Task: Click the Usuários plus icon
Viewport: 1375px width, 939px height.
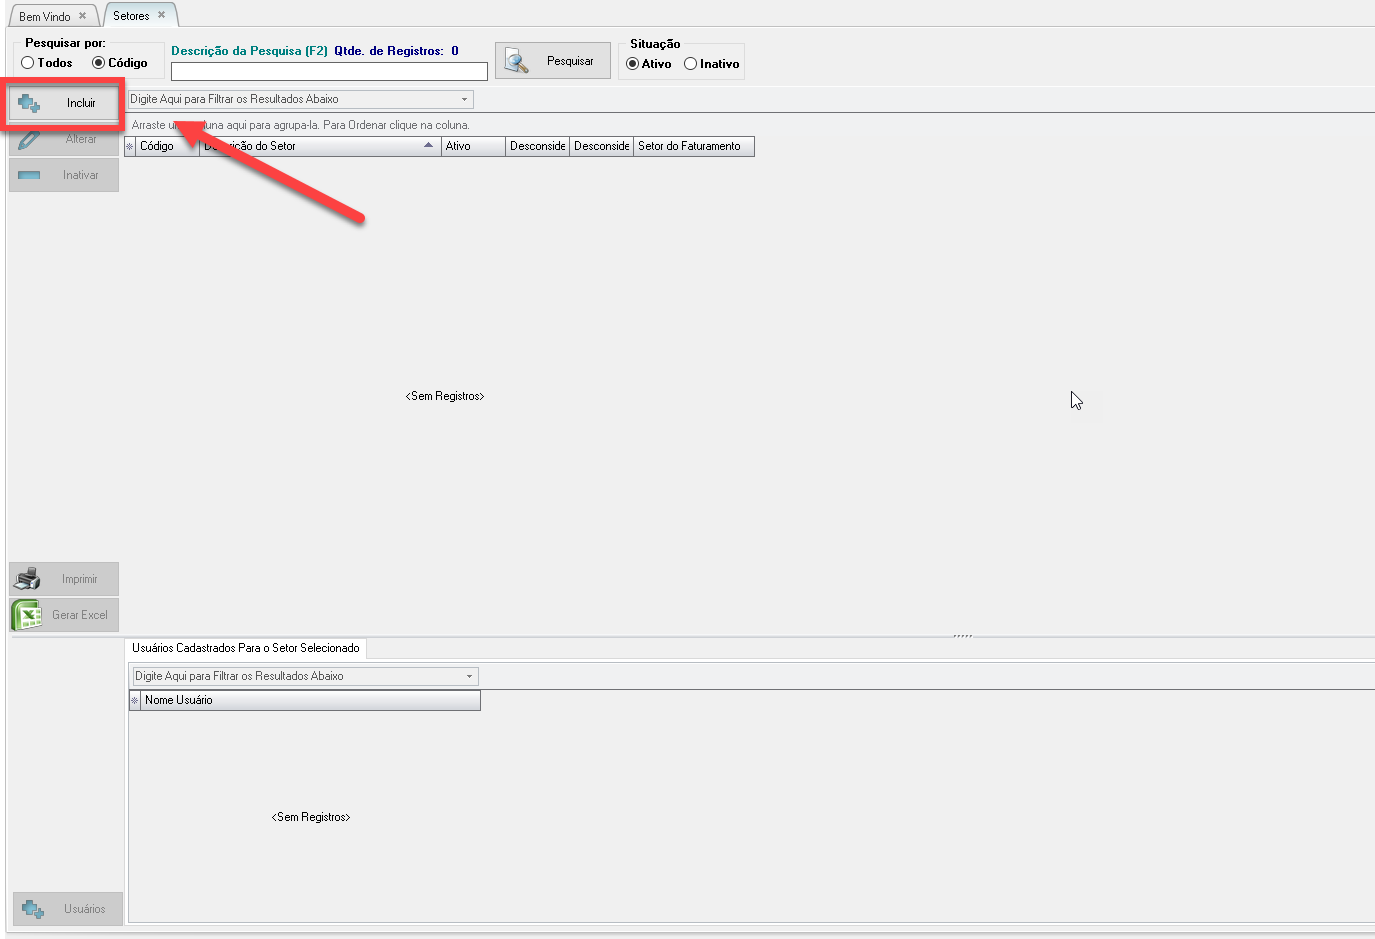Action: (33, 909)
